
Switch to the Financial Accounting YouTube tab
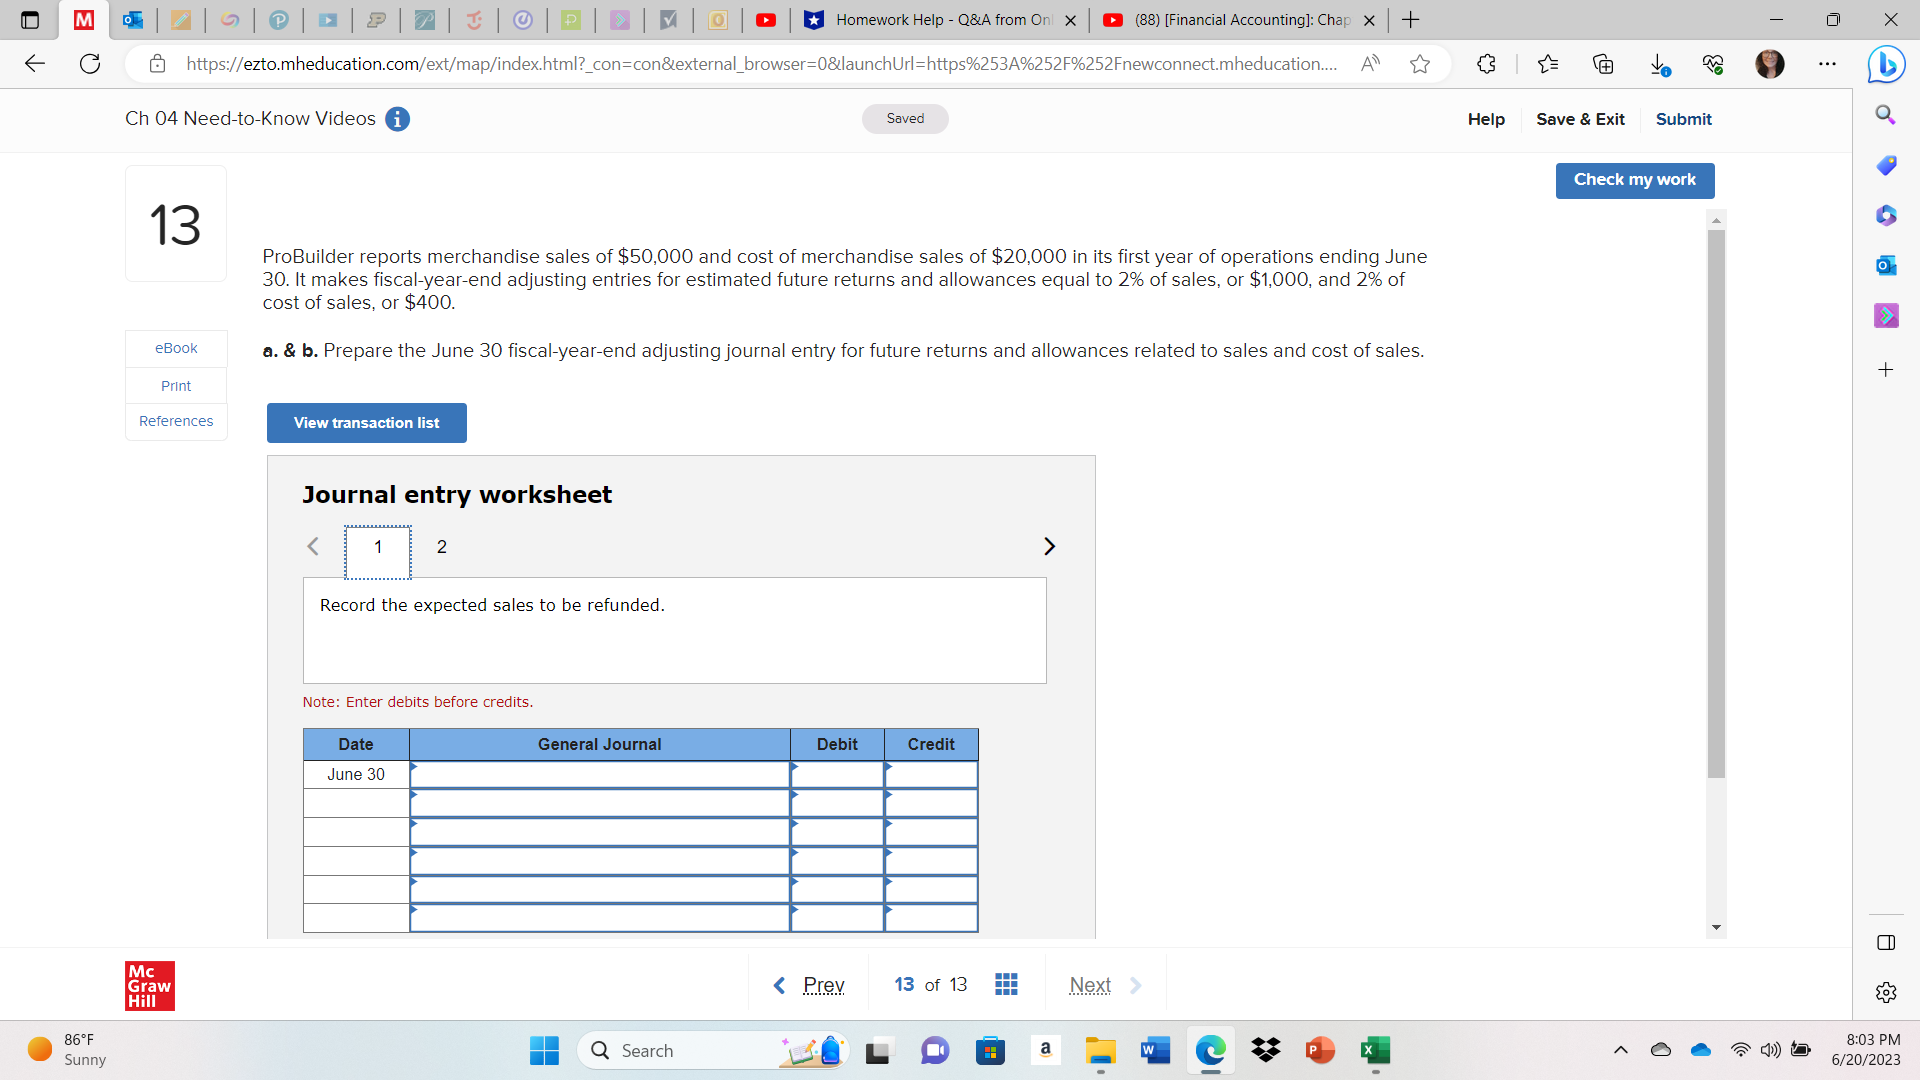(1239, 20)
